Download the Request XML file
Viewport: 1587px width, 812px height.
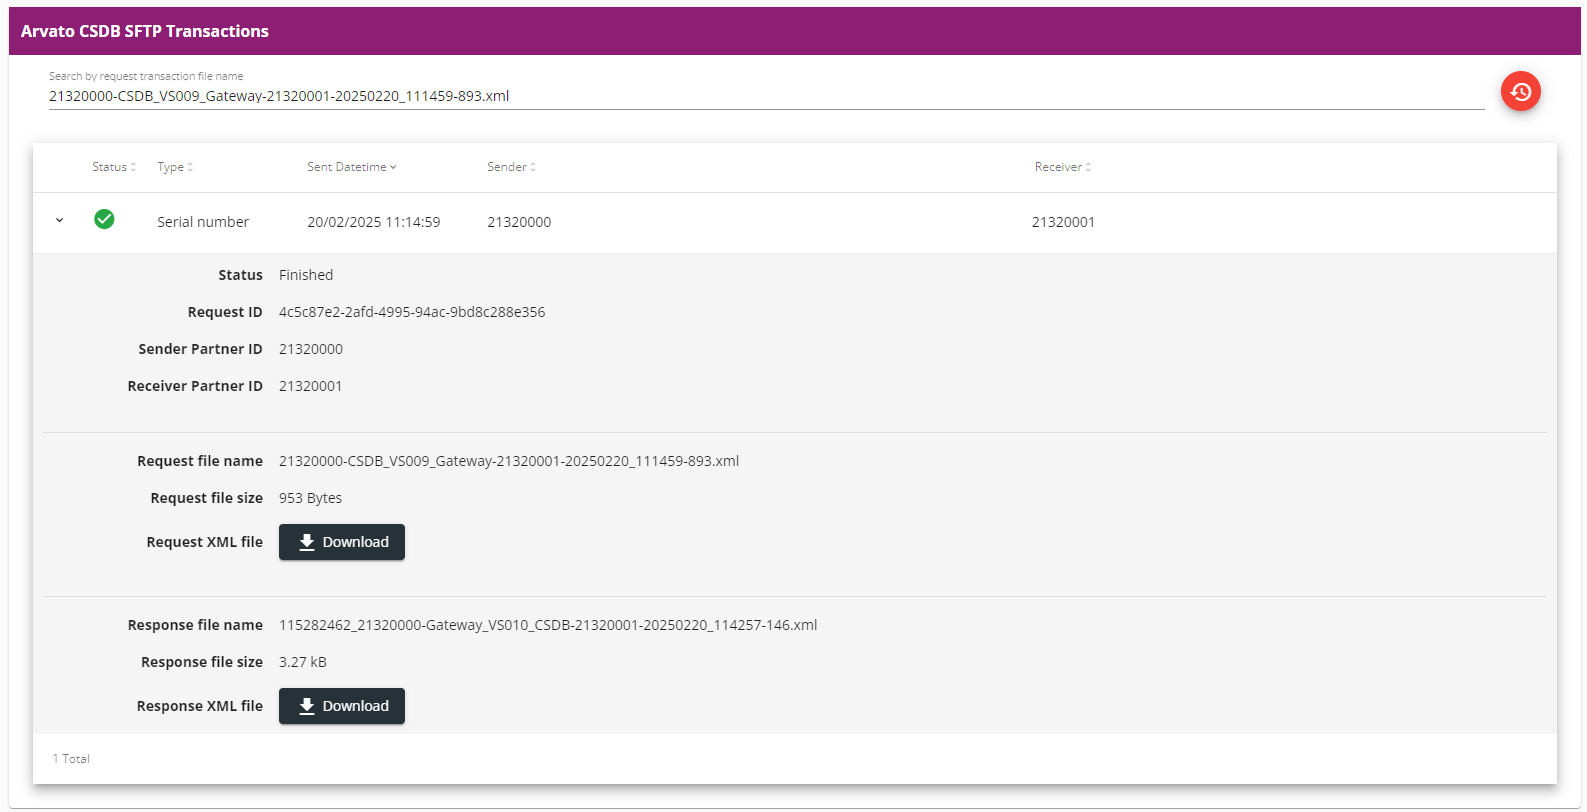click(342, 542)
